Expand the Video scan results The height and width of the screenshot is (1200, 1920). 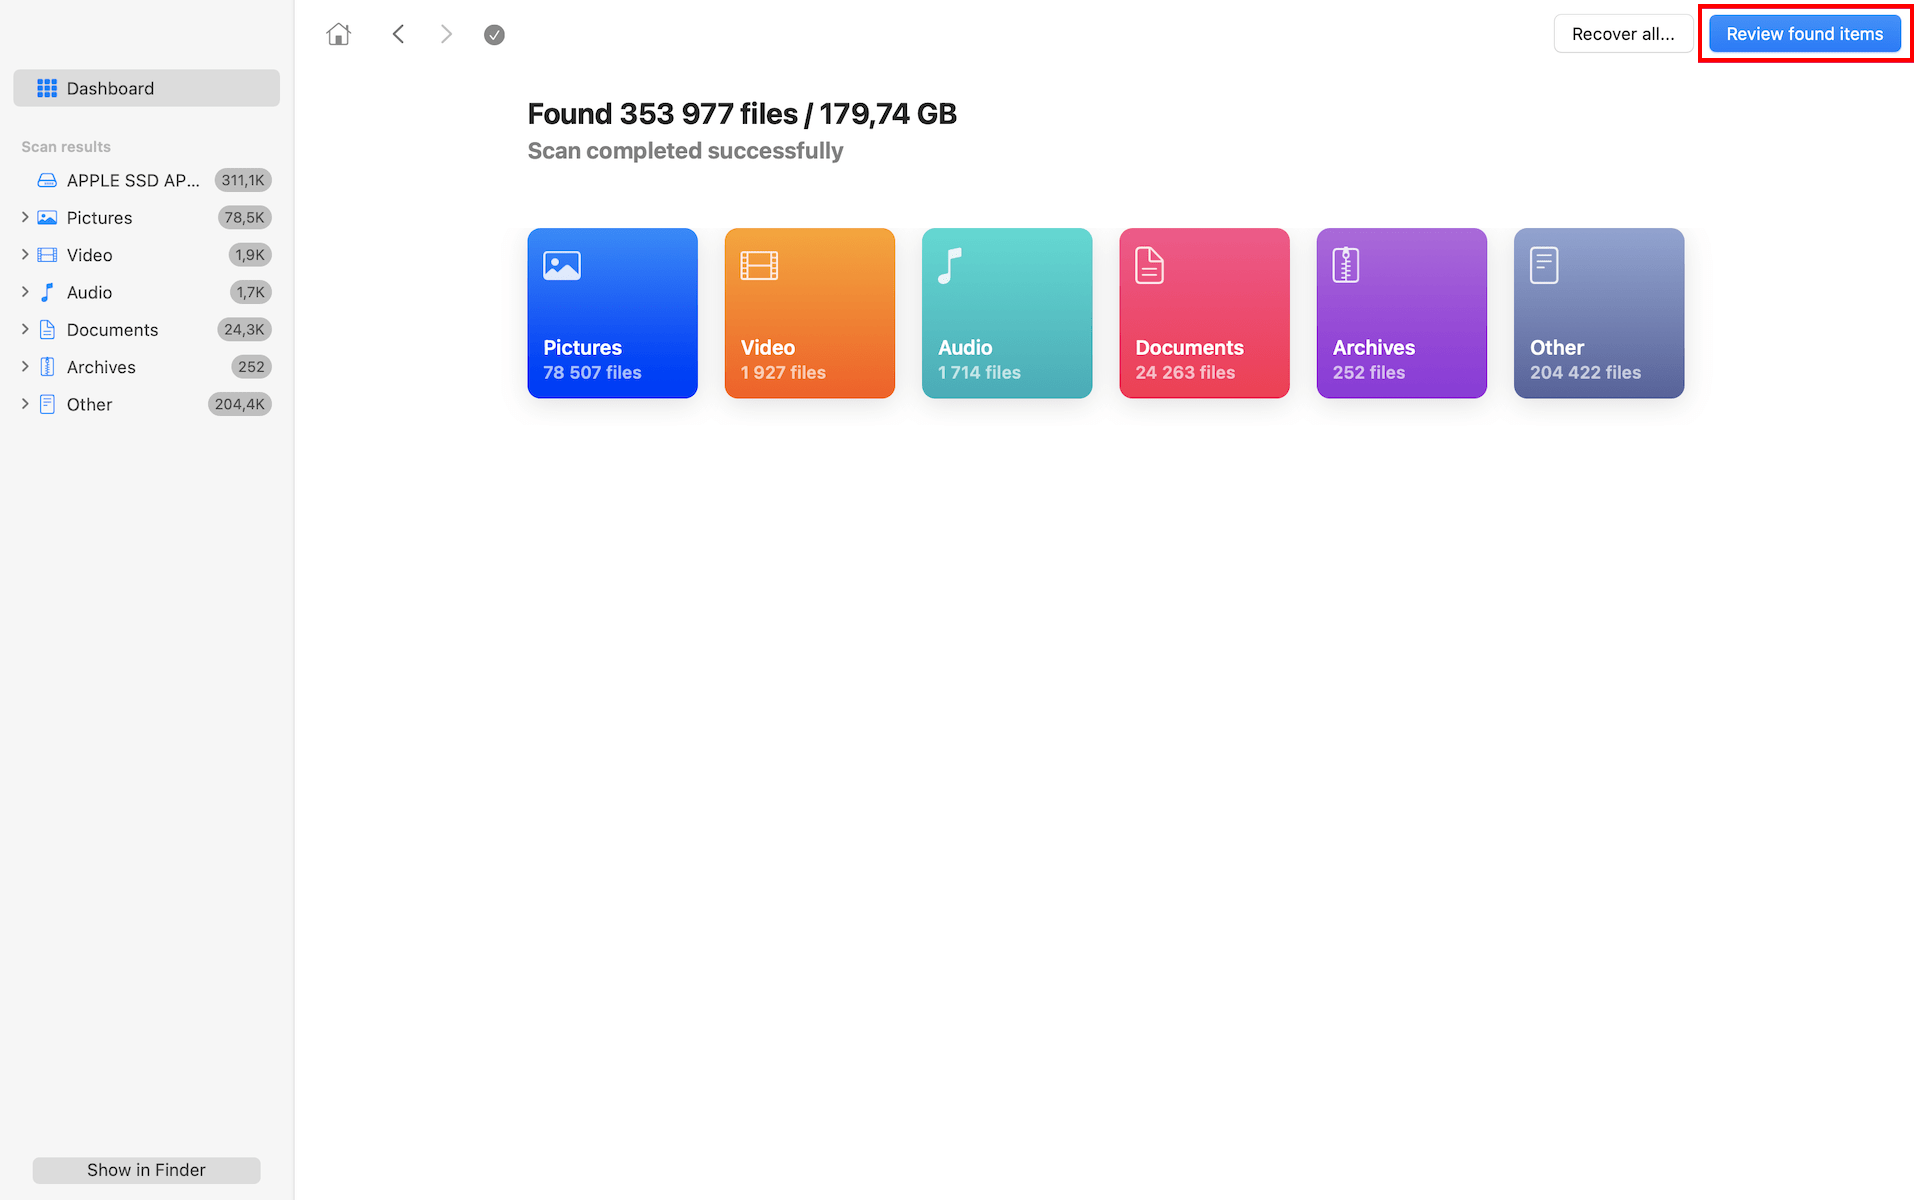(23, 254)
